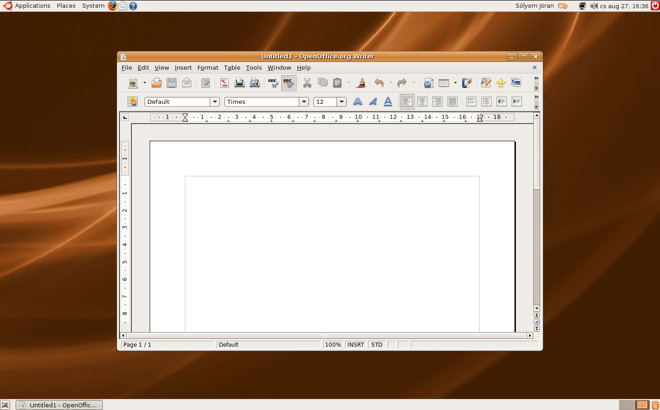
Task: Show Draw Functions icon
Action: (466, 83)
